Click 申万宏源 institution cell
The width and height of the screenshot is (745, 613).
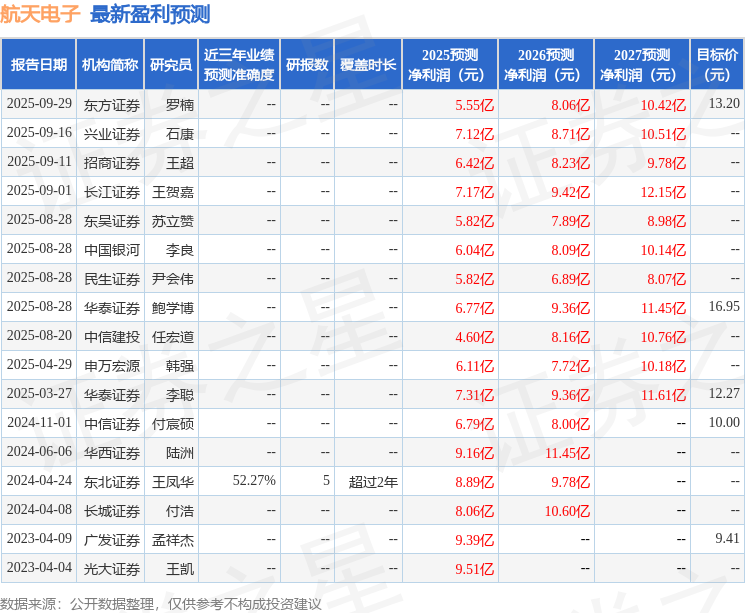[112, 365]
